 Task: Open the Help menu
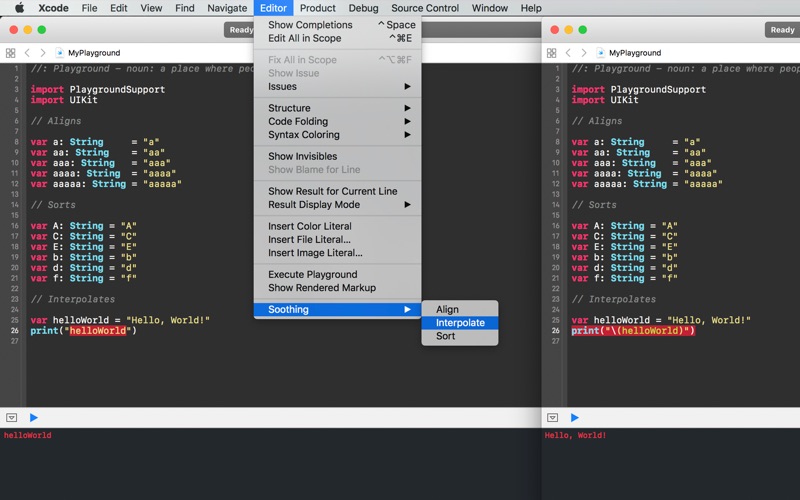point(531,8)
